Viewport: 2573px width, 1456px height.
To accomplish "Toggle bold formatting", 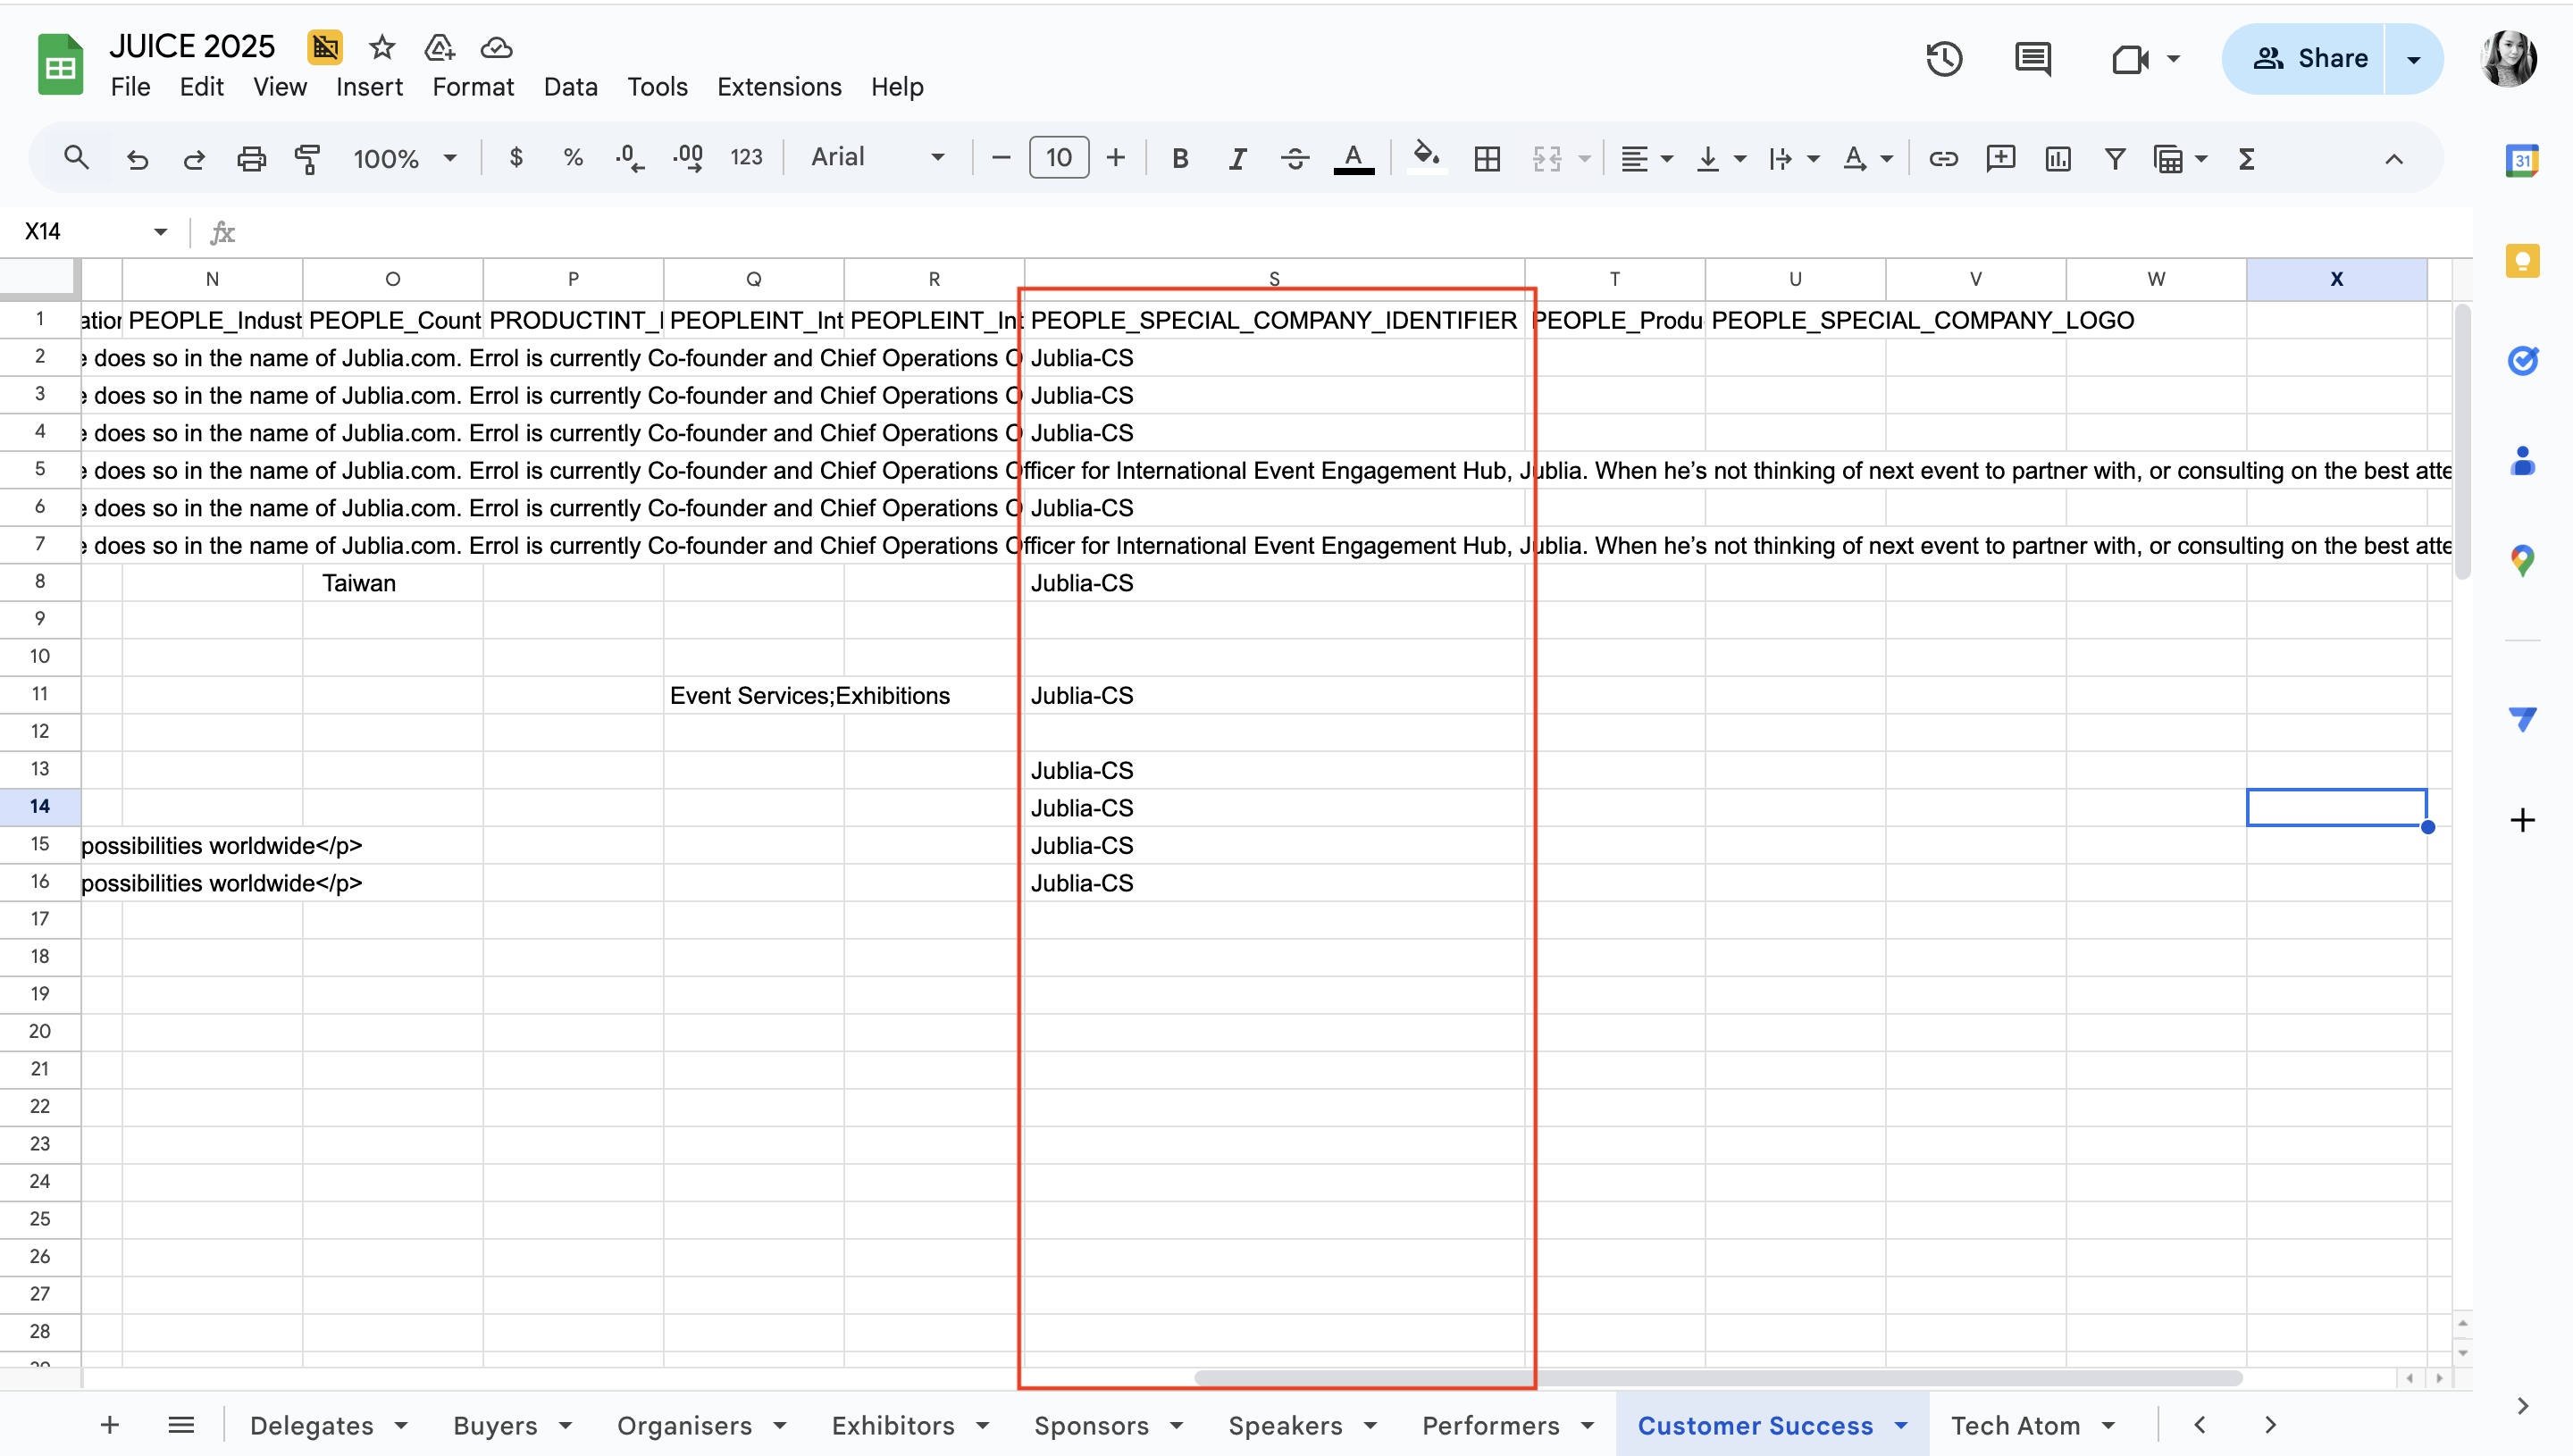I will (1180, 158).
